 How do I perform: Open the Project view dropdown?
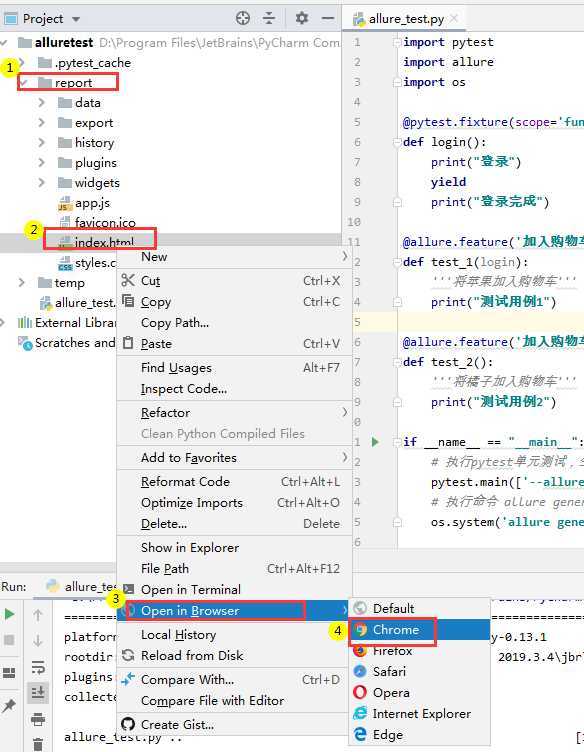(76, 19)
